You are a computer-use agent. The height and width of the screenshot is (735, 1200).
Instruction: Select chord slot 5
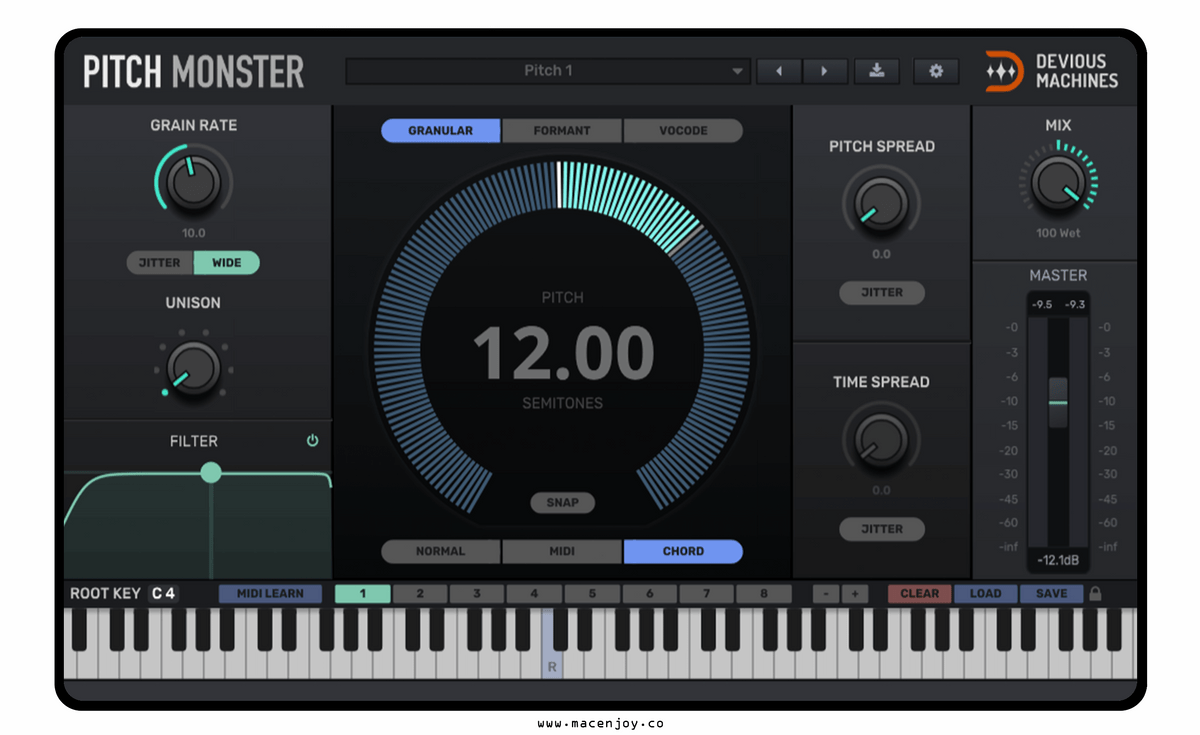point(591,593)
